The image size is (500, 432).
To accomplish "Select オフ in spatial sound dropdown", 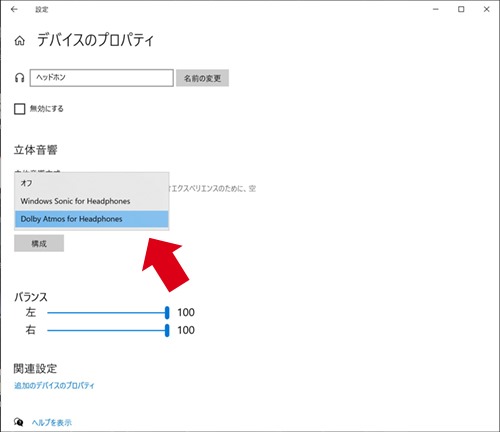I will (91, 183).
